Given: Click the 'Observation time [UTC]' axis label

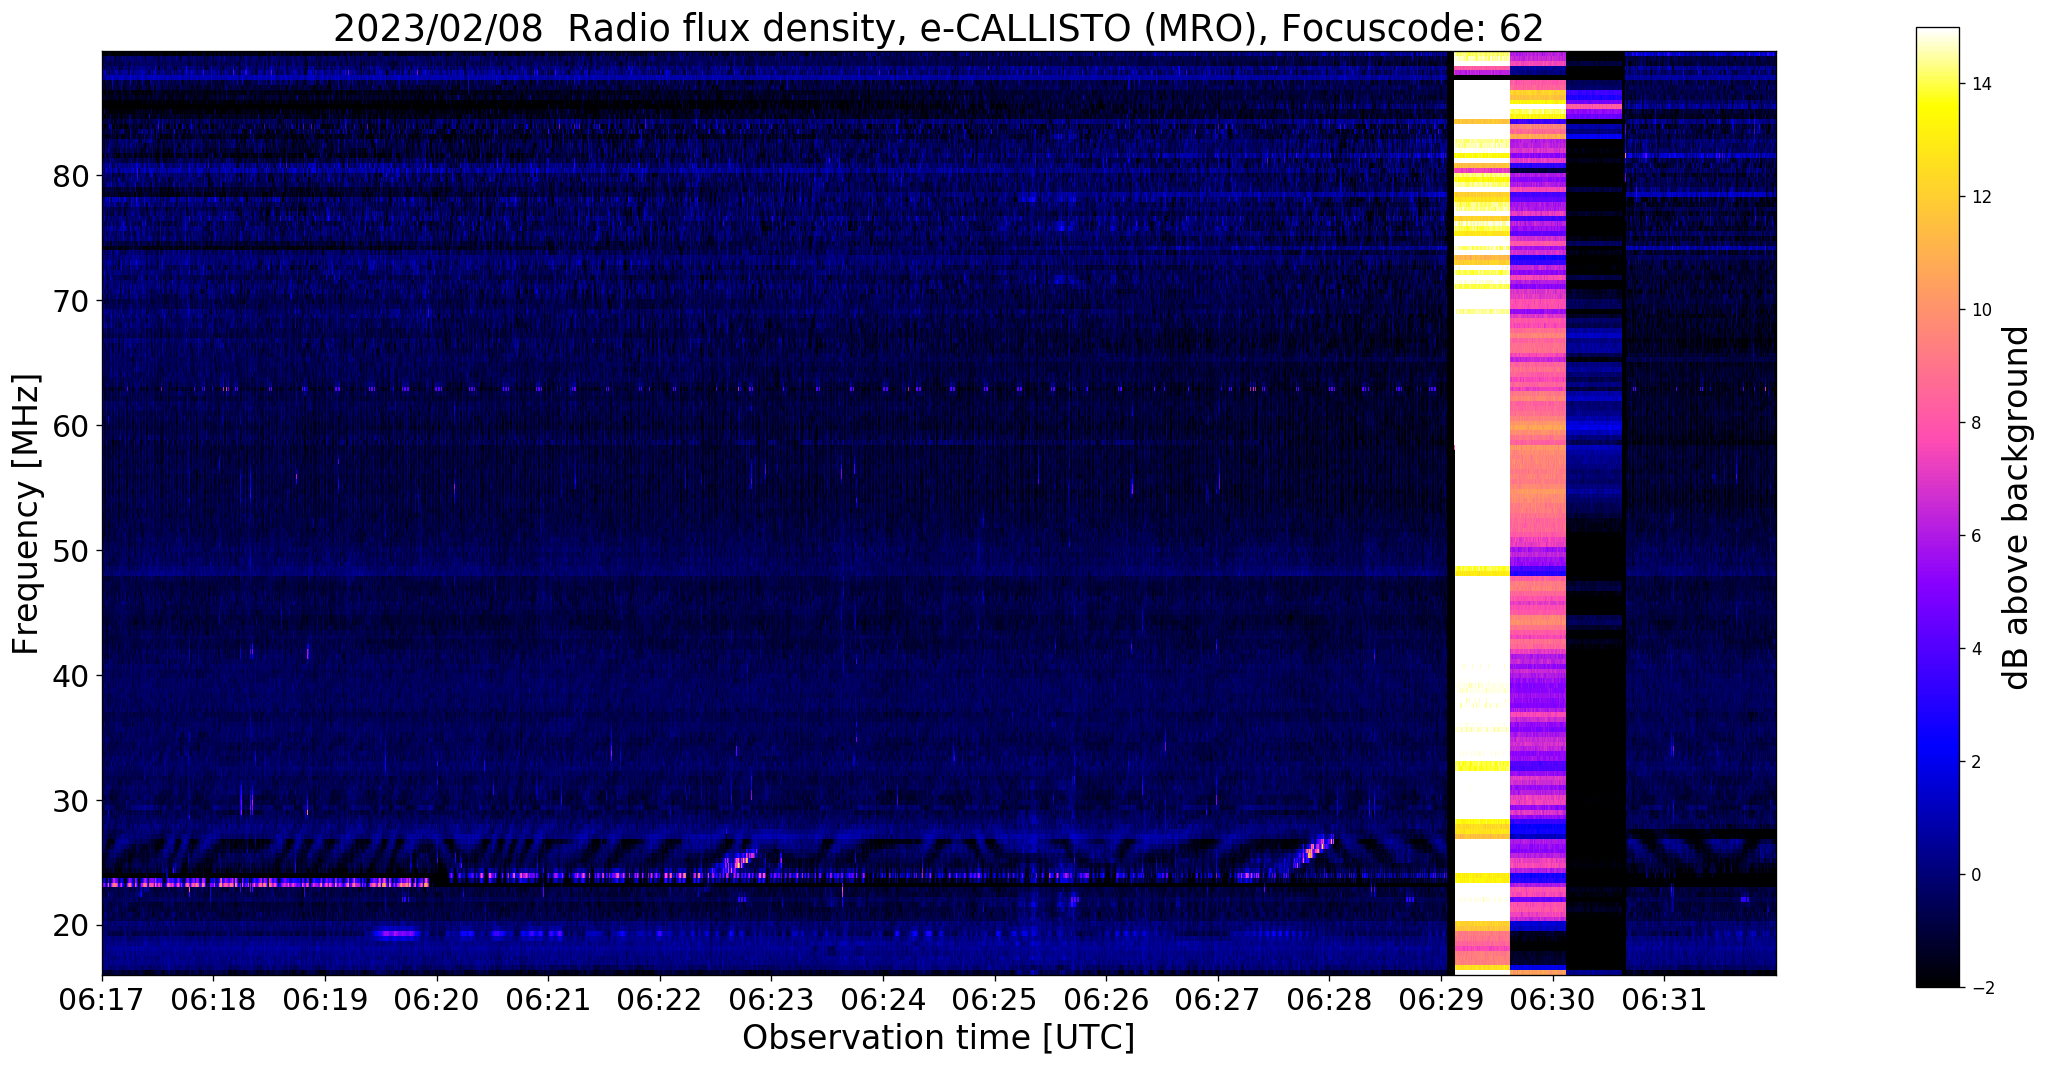Looking at the screenshot, I should (938, 1037).
